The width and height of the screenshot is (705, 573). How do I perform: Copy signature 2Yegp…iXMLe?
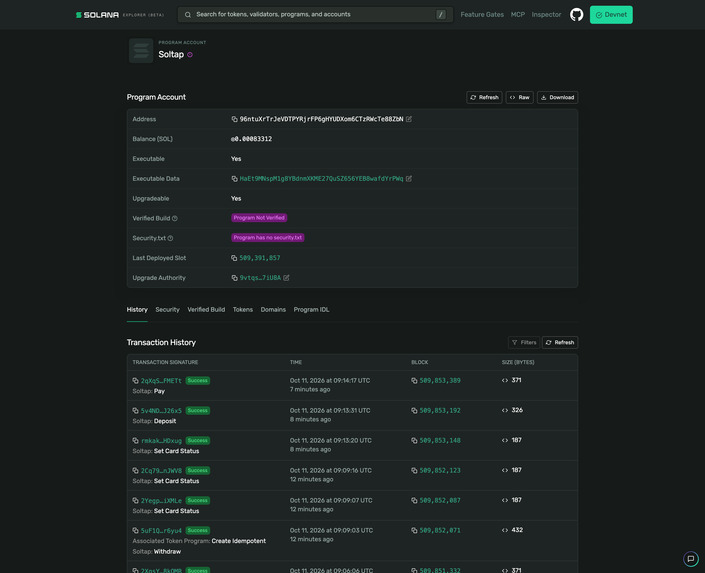[135, 501]
